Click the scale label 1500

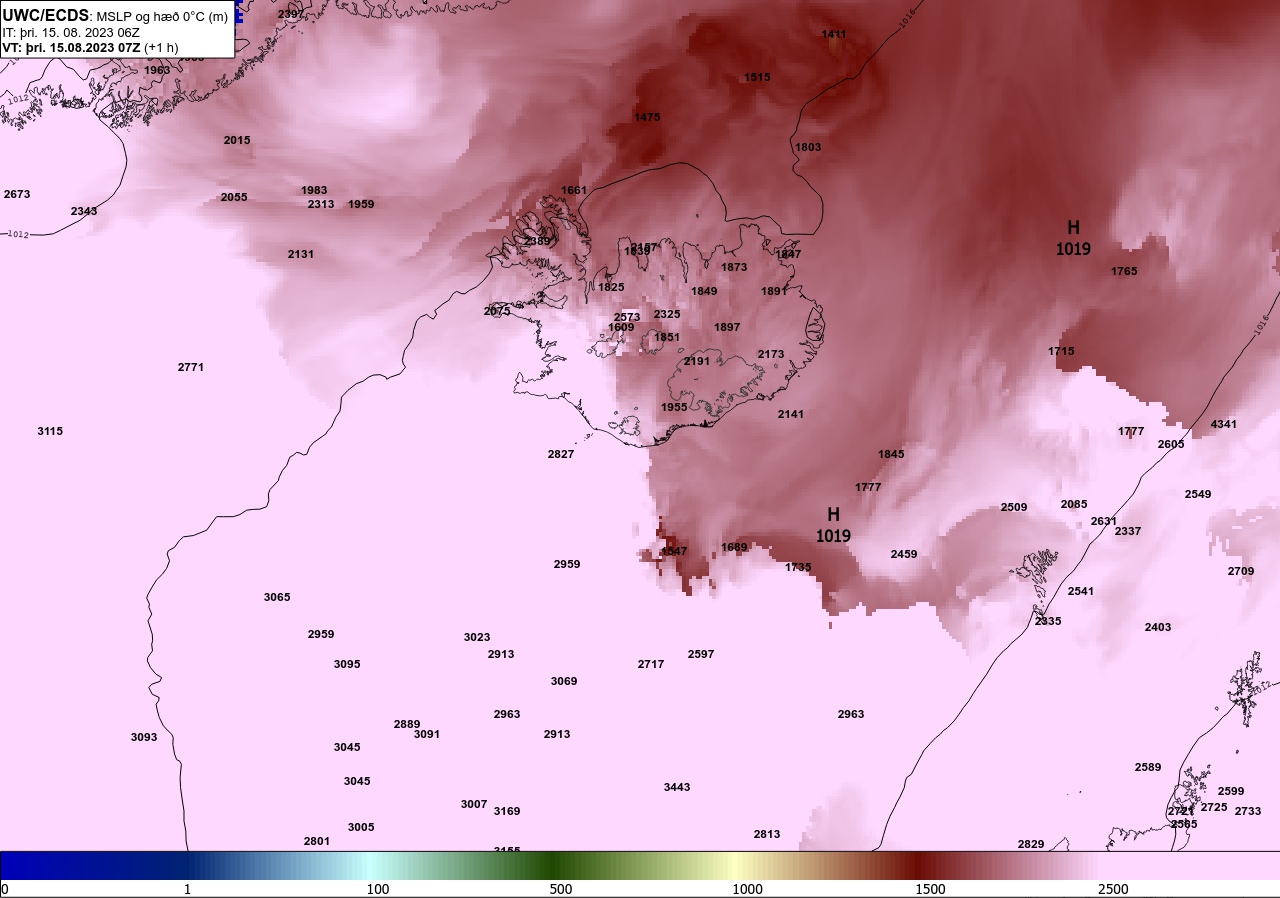(x=930, y=889)
